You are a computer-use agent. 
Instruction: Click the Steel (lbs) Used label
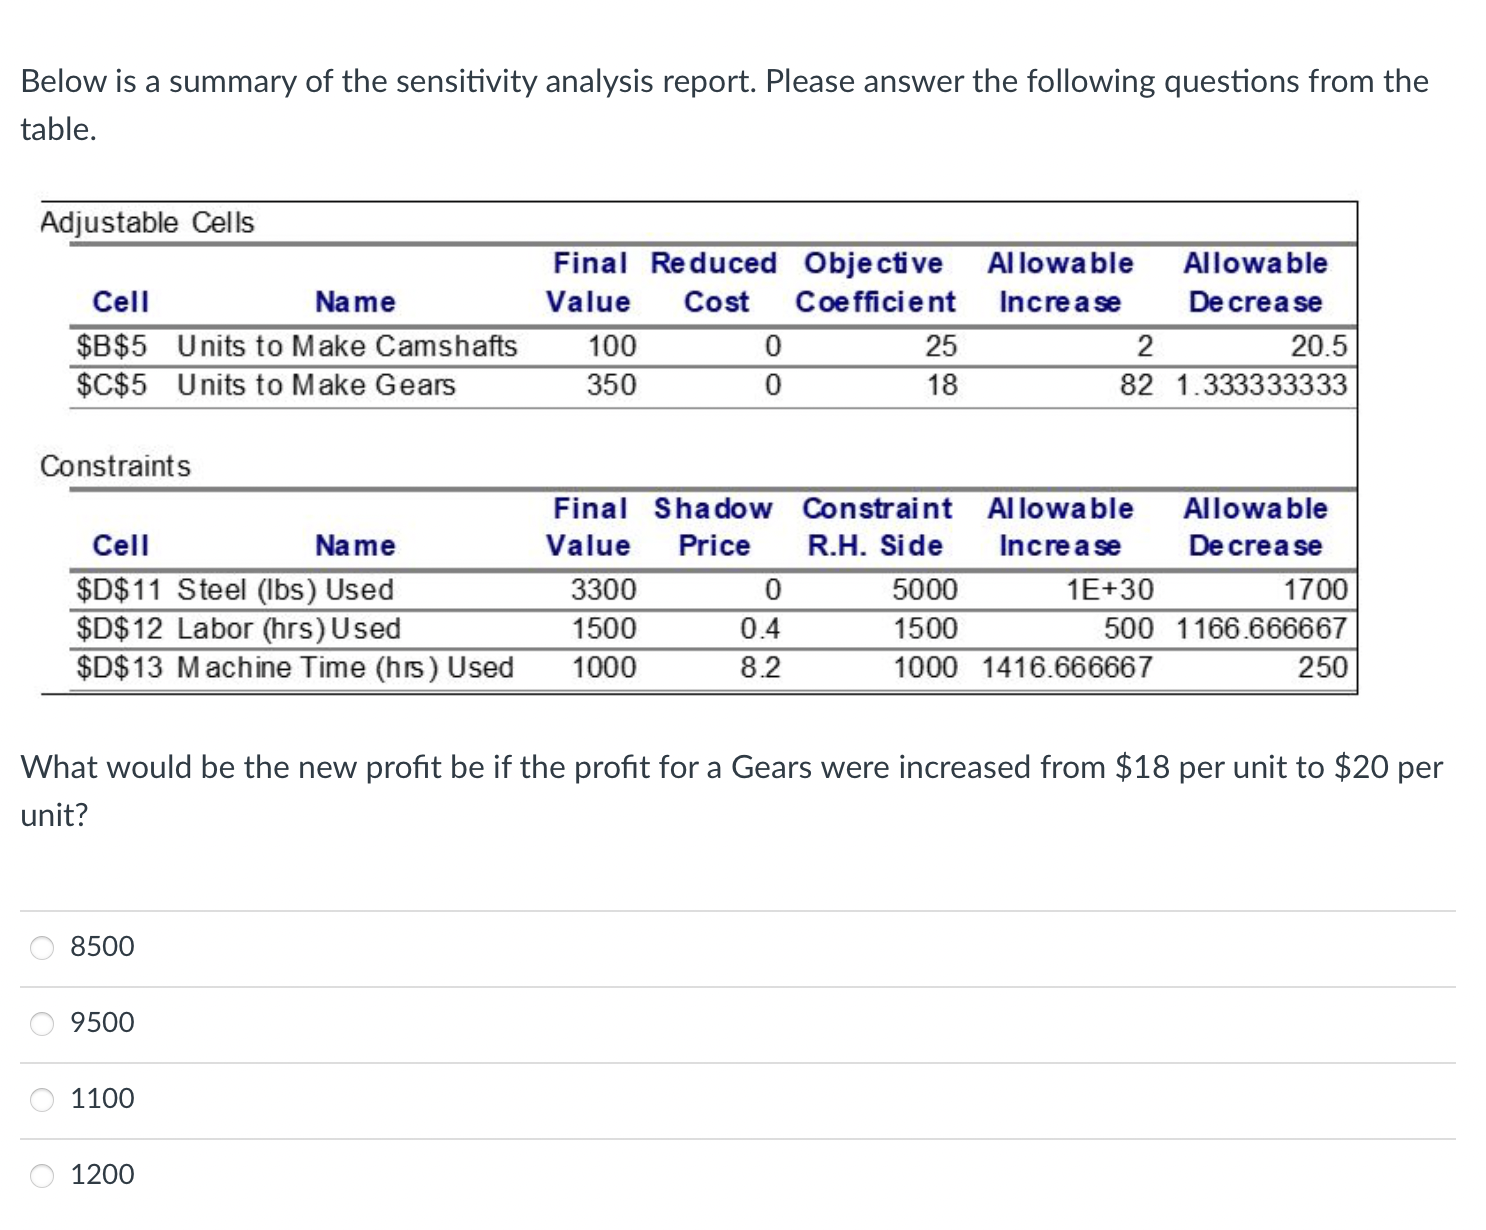point(286,590)
